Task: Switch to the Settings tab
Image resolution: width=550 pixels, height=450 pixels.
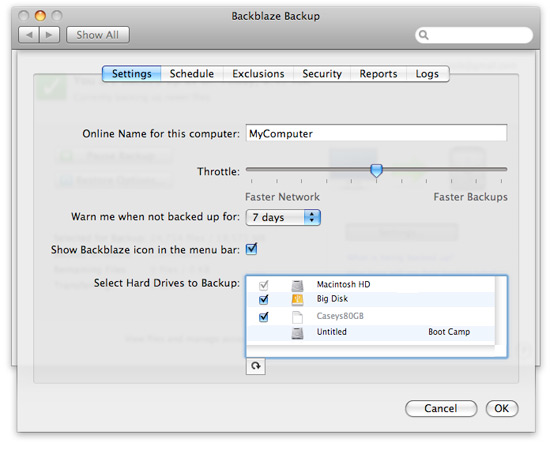Action: click(132, 74)
